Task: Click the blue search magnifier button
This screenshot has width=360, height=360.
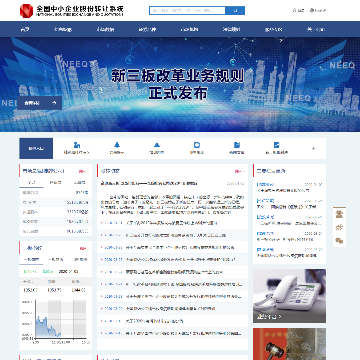Action: tap(235, 11)
